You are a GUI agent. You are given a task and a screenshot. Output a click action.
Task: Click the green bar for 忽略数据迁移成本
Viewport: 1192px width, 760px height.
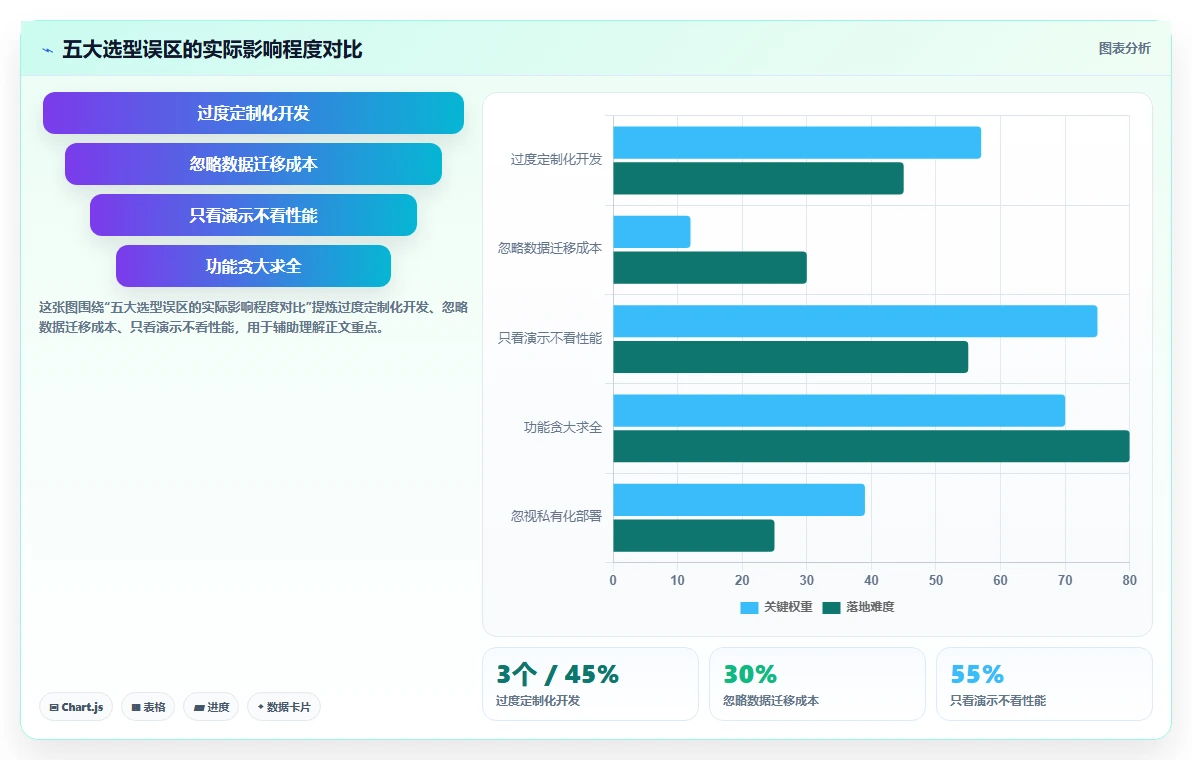point(710,268)
